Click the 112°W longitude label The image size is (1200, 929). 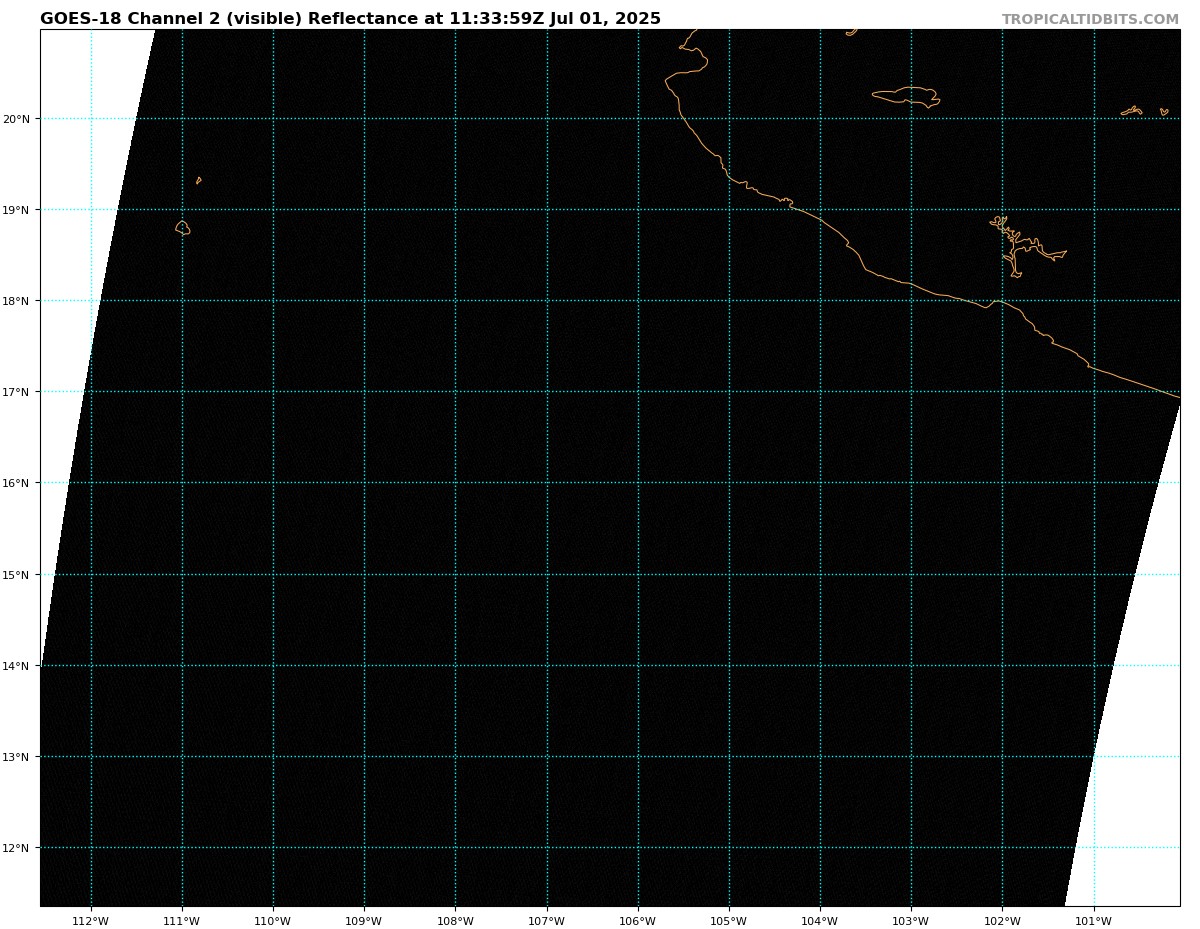(x=91, y=921)
